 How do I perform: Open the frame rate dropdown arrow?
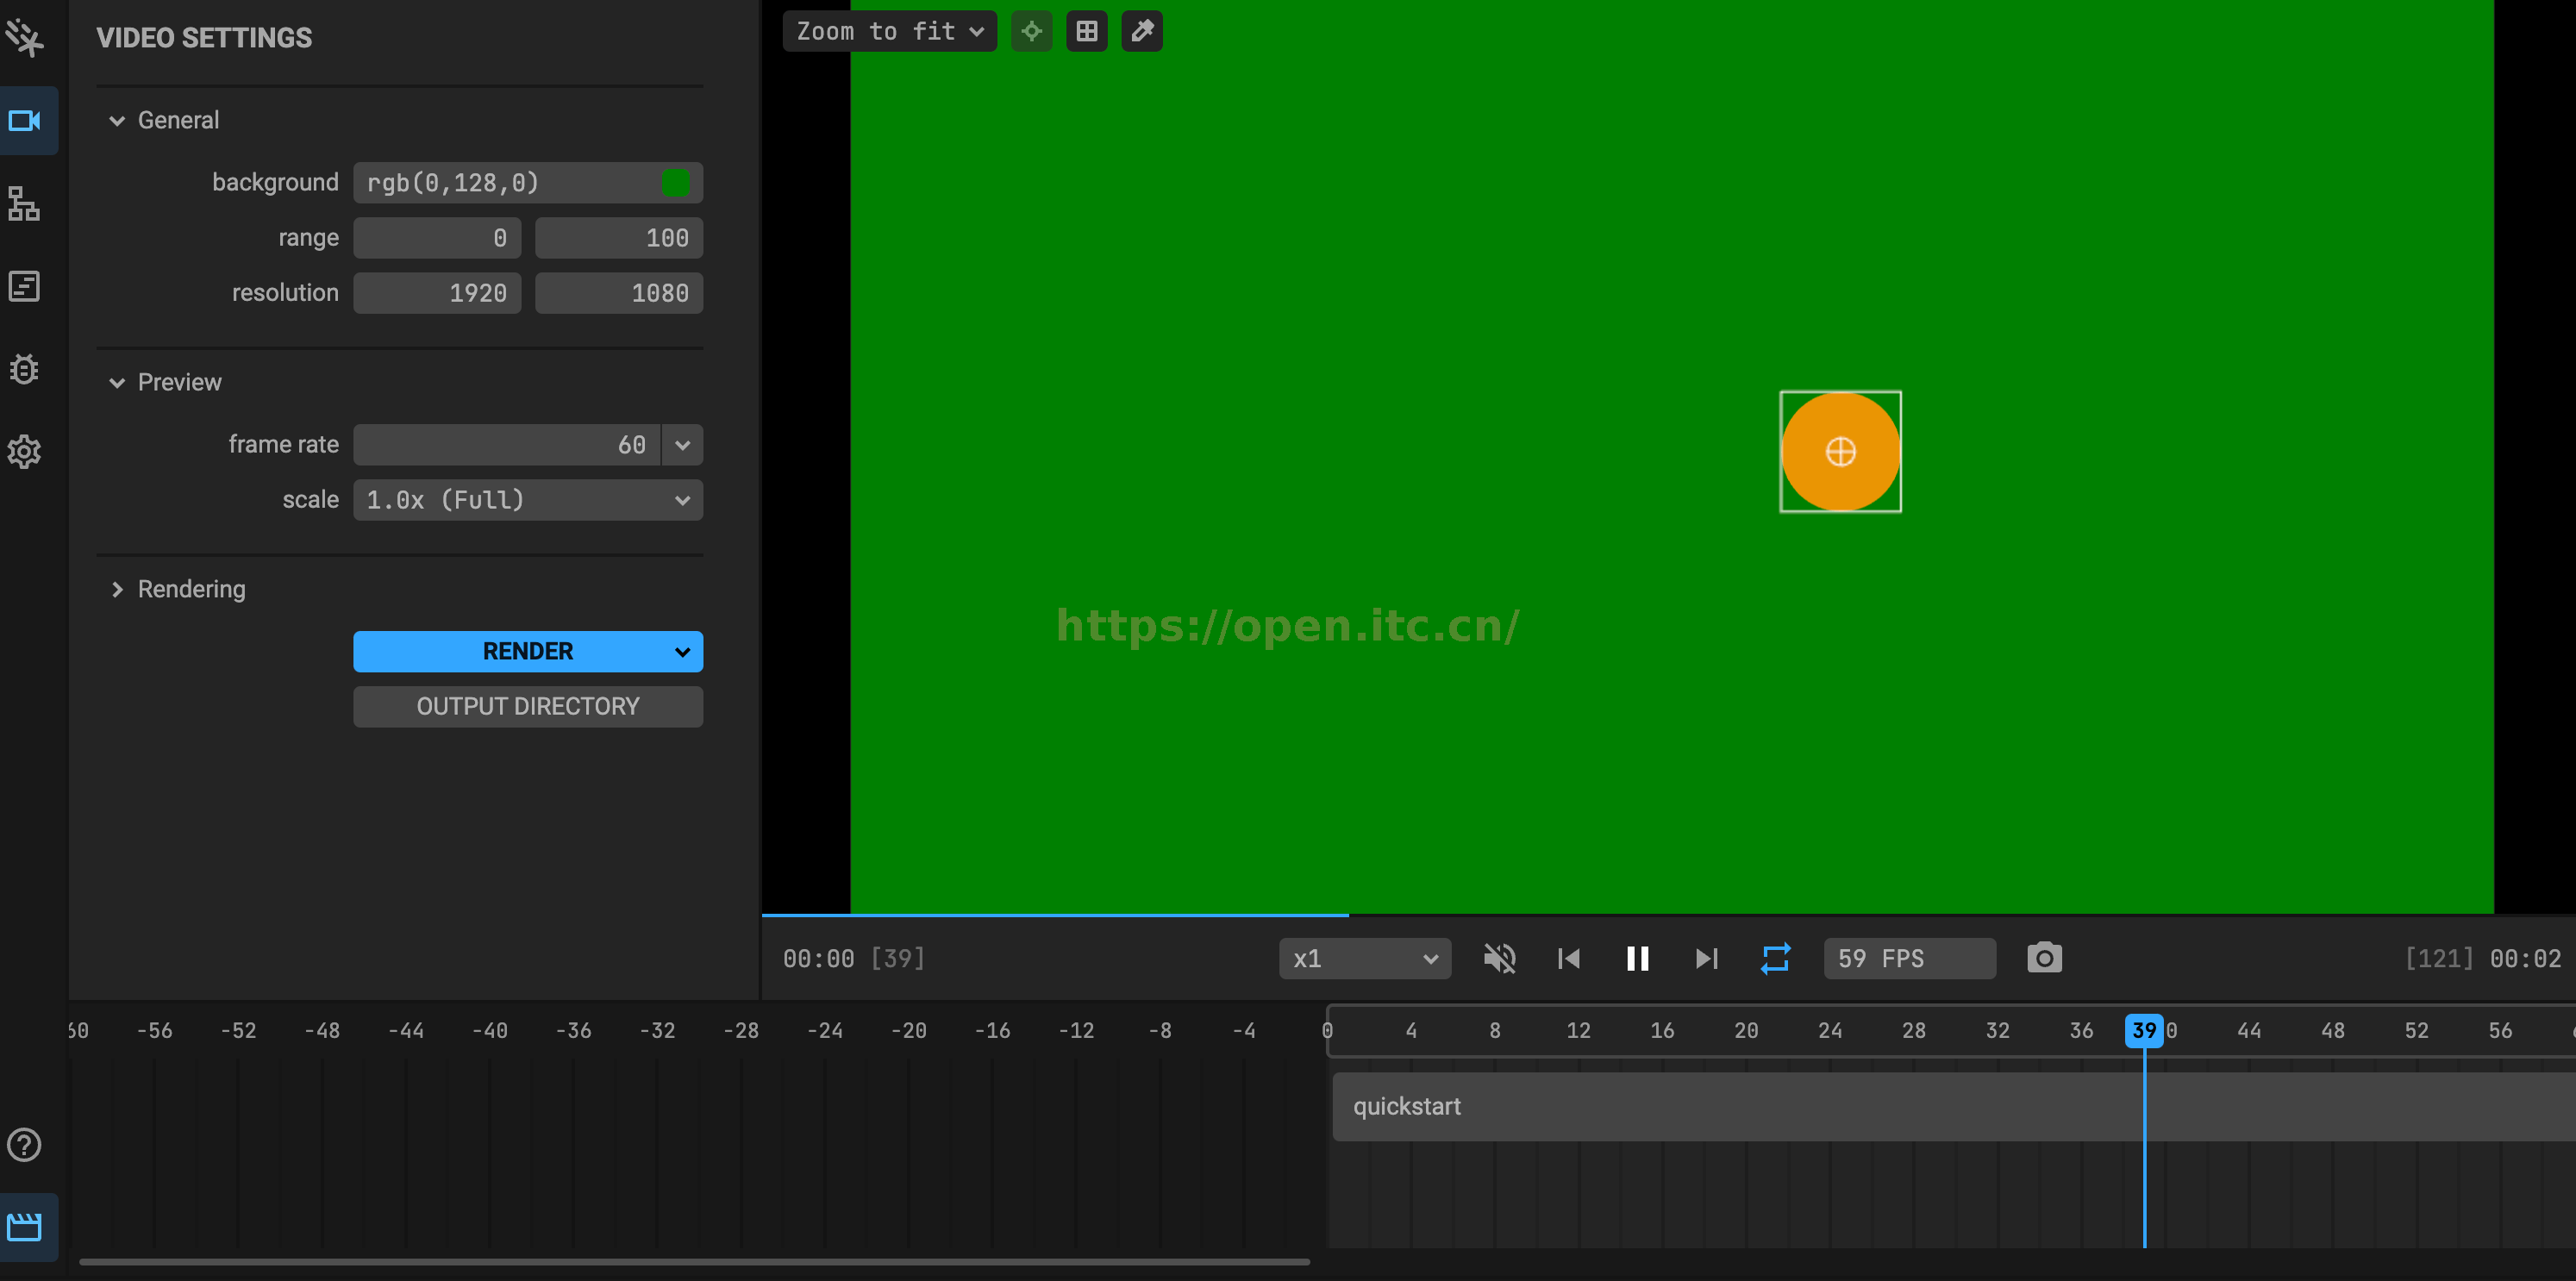tap(682, 445)
